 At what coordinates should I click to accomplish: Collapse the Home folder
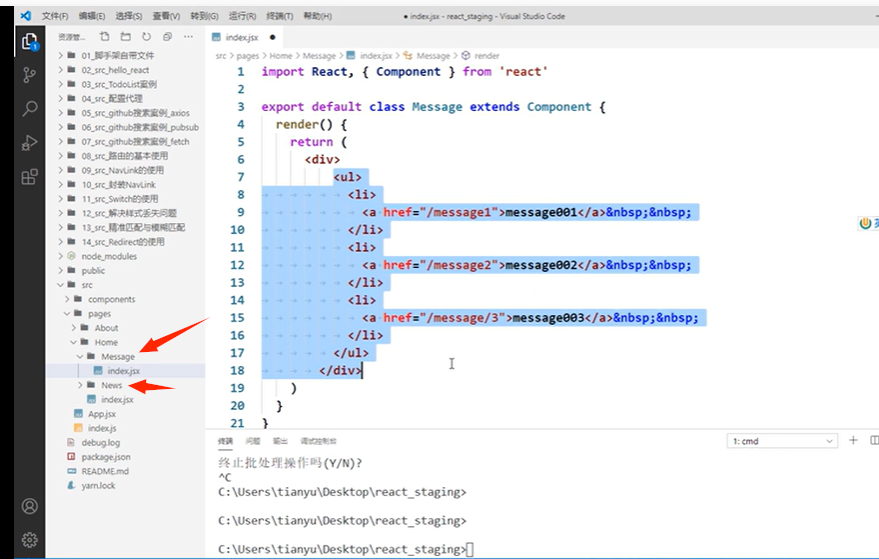126,342
